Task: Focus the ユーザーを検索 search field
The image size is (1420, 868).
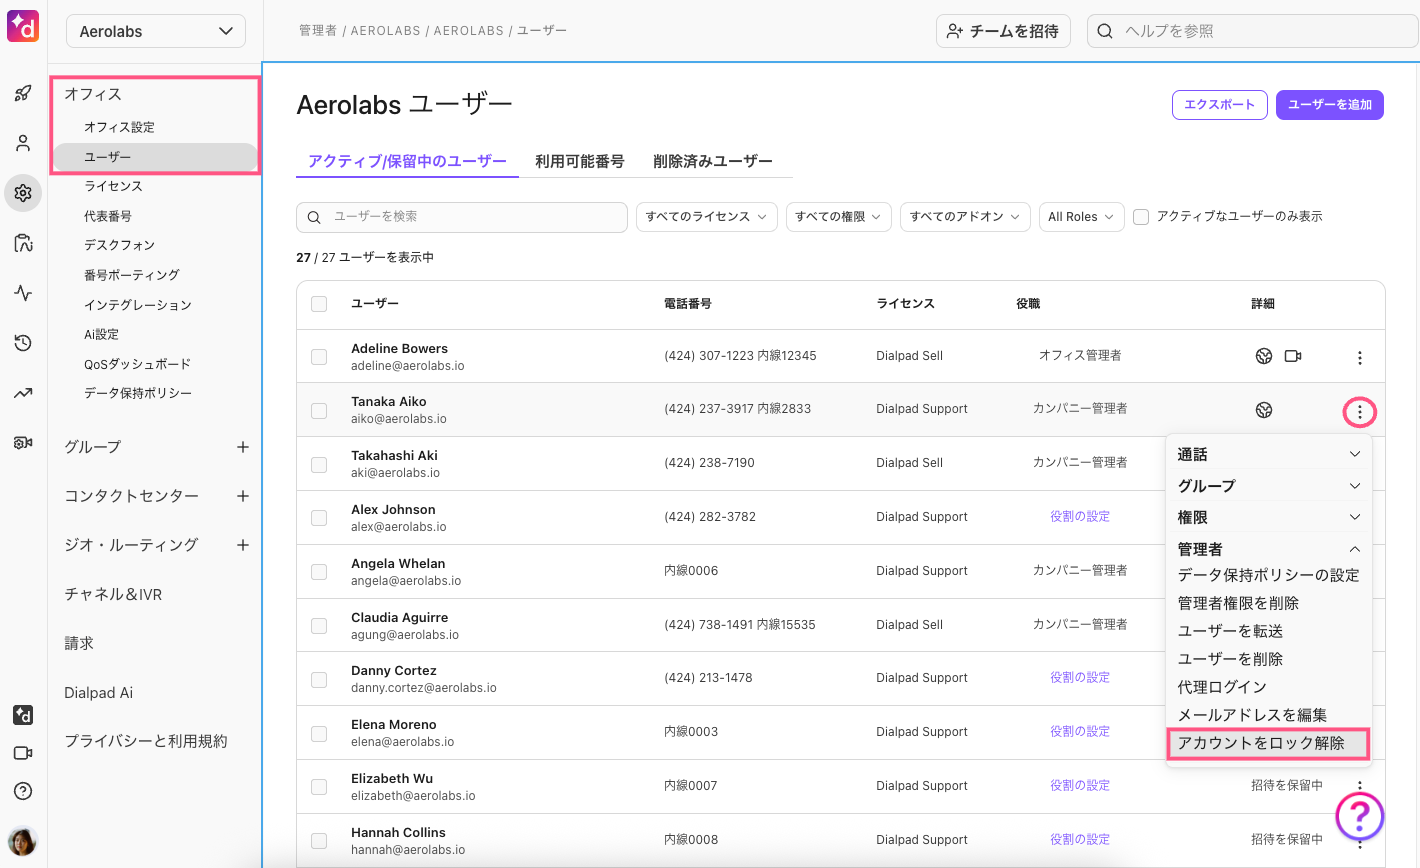Action: coord(462,217)
